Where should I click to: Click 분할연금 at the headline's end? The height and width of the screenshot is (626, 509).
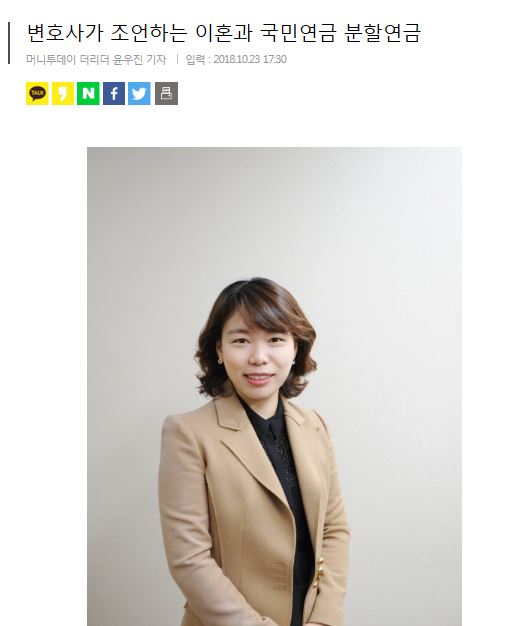click(382, 33)
